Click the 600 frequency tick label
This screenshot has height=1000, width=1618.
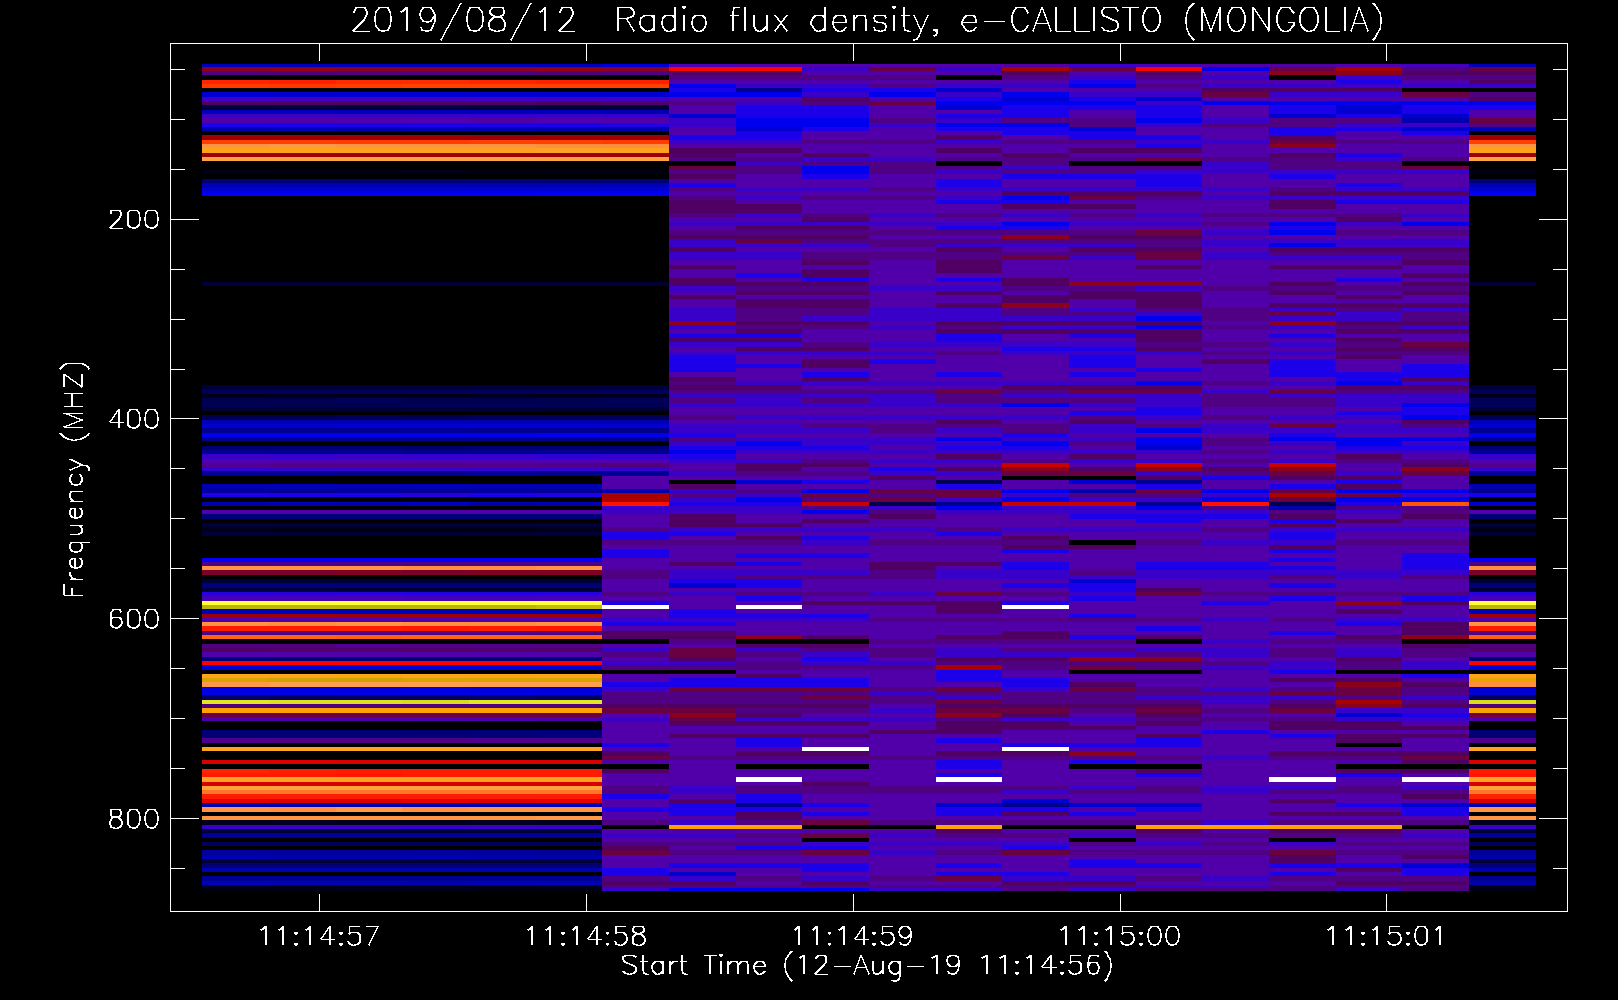click(134, 619)
